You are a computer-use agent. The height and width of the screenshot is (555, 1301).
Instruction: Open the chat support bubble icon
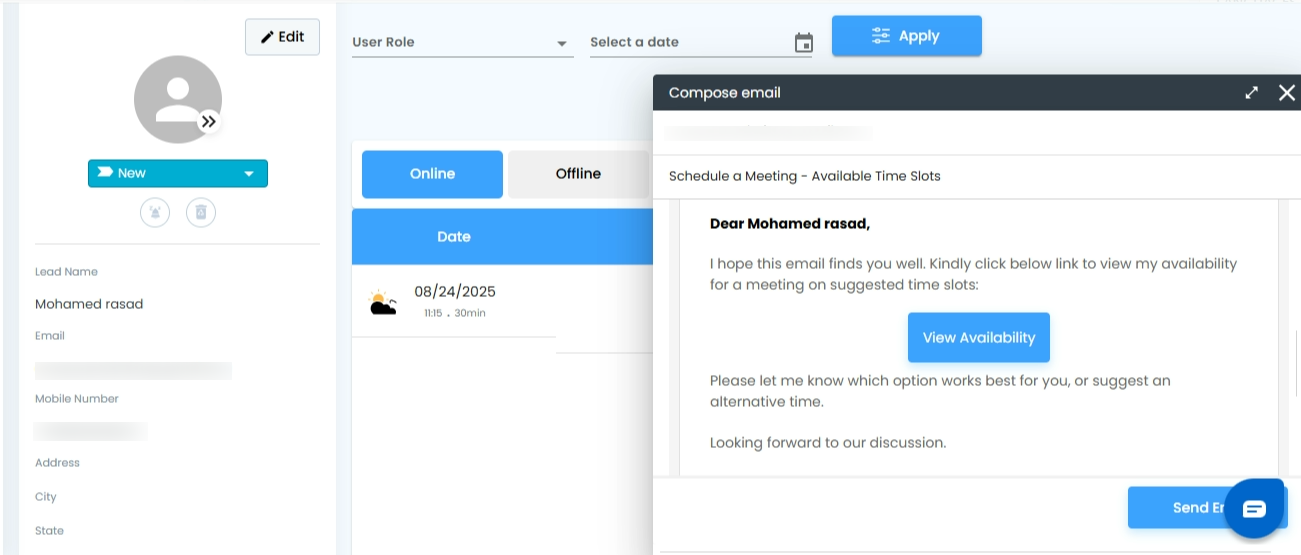(x=1254, y=508)
